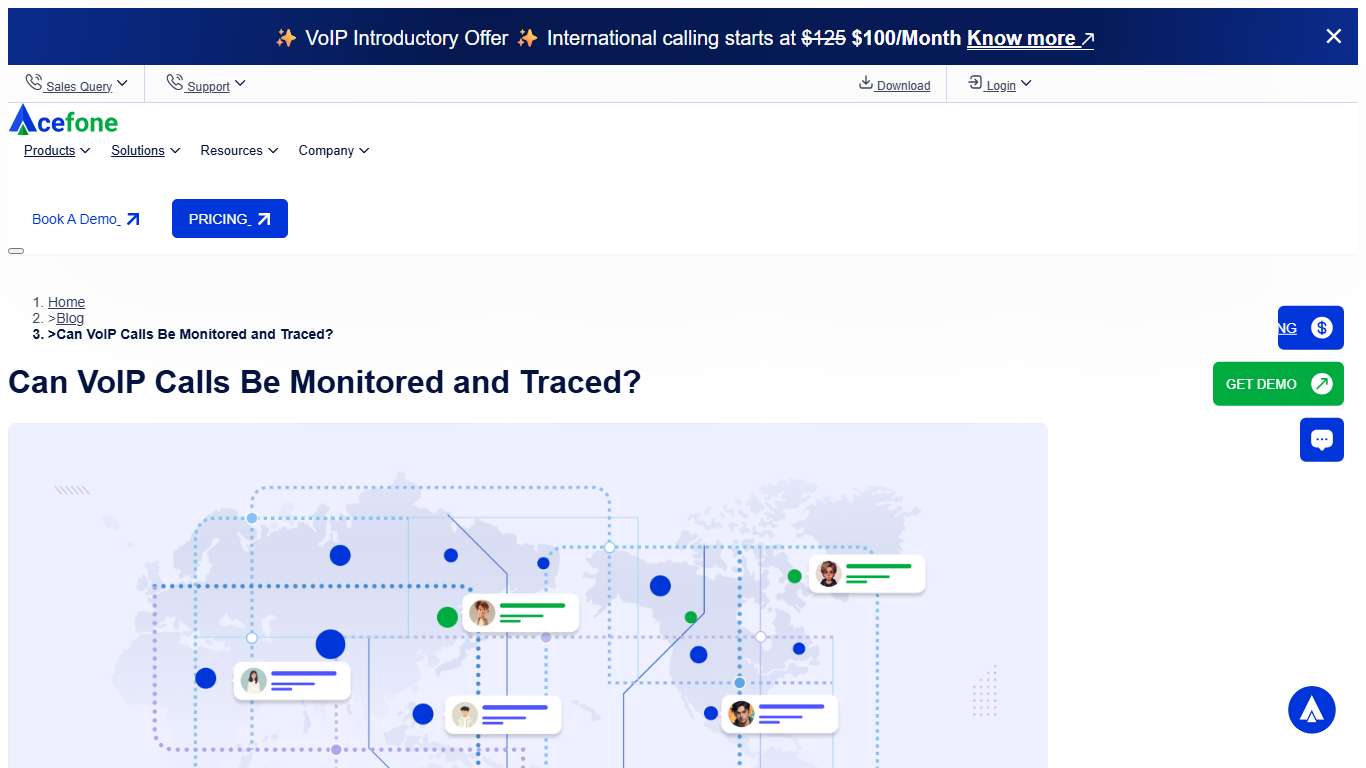1366x768 pixels.
Task: Open the Resources menu chevron
Action: point(272,150)
